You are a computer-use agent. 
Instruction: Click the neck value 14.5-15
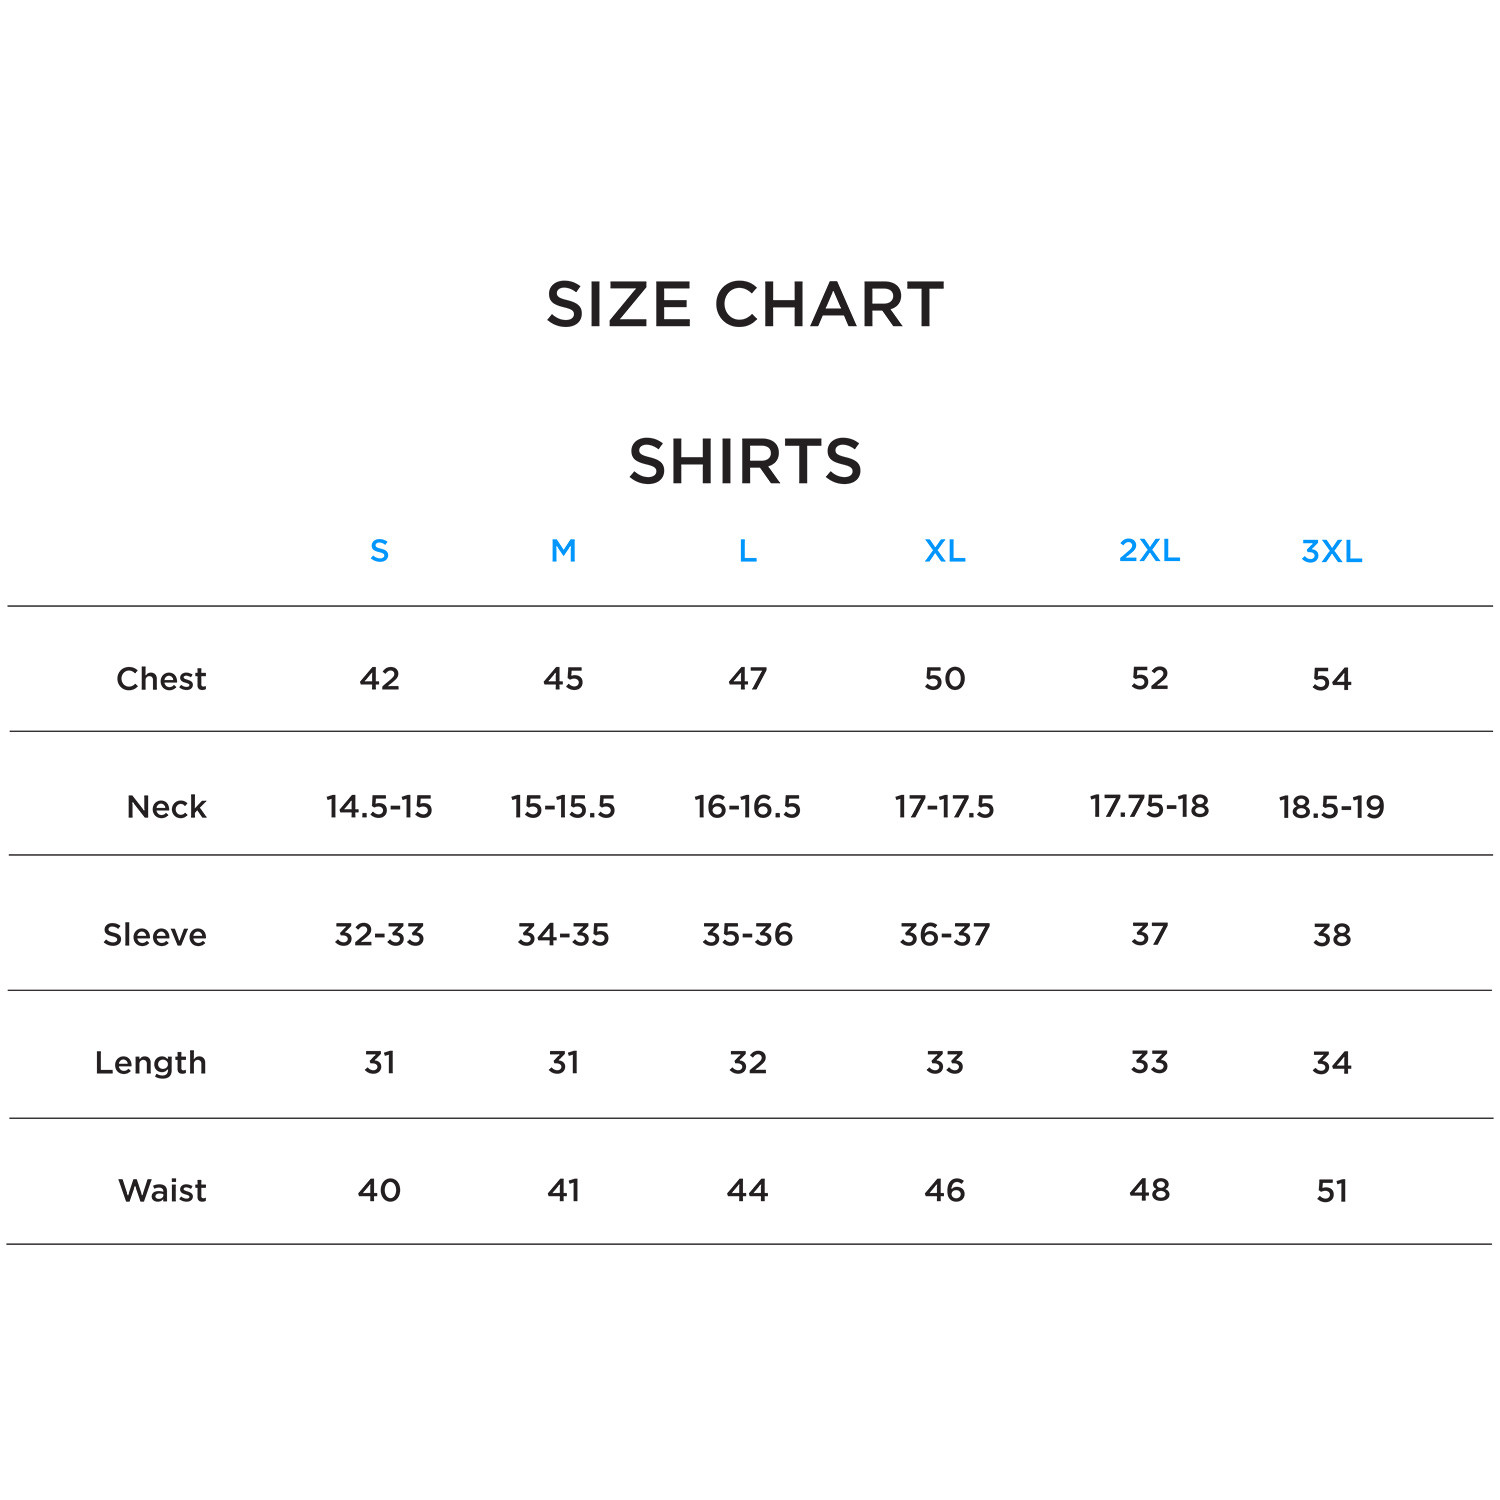click(x=379, y=807)
